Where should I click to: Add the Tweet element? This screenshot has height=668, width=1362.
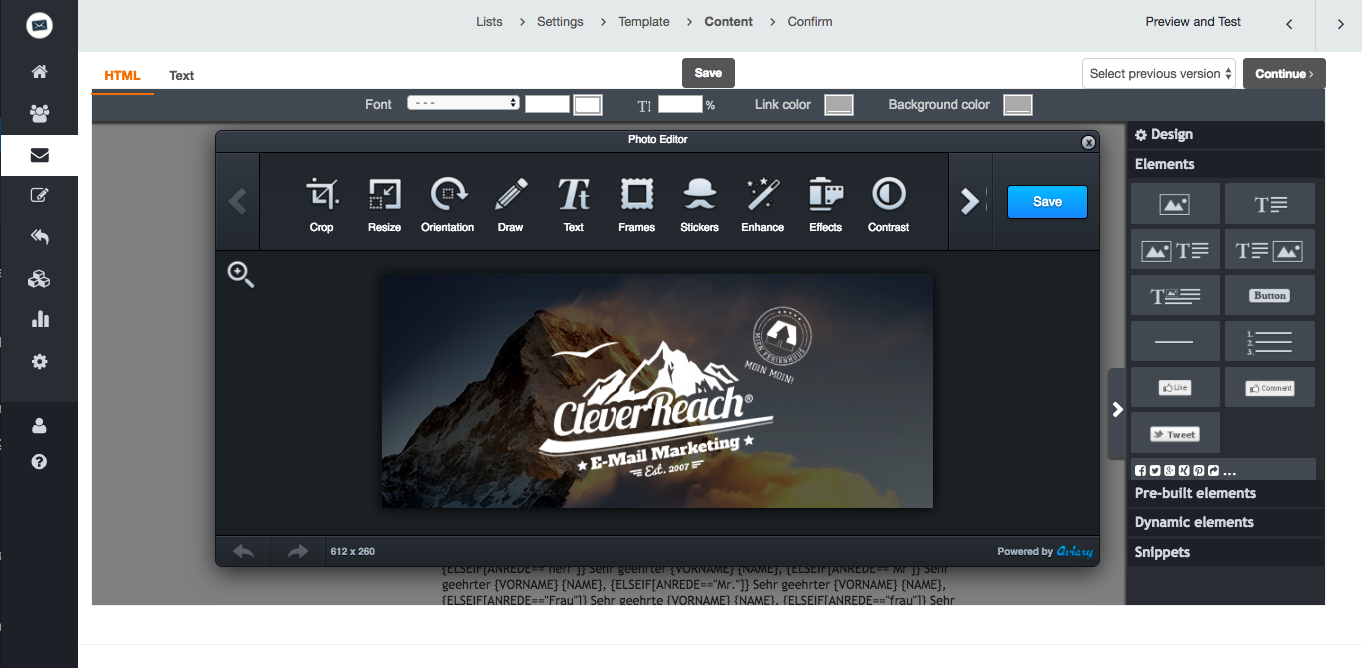pos(1175,433)
